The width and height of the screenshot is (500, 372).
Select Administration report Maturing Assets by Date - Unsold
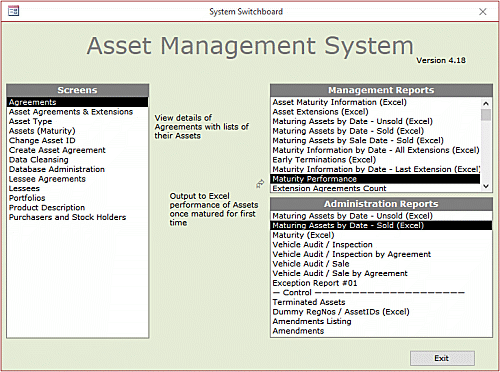(x=381, y=216)
